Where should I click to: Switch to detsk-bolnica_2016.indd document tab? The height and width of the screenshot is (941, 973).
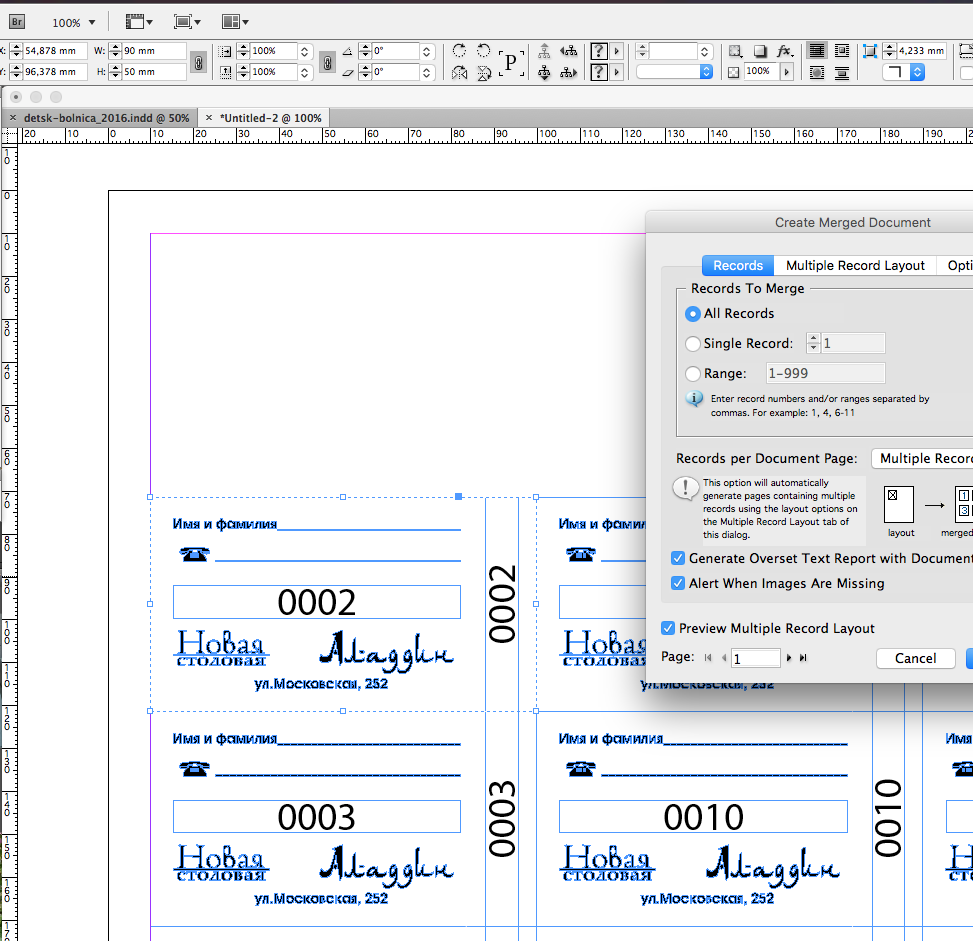106,118
